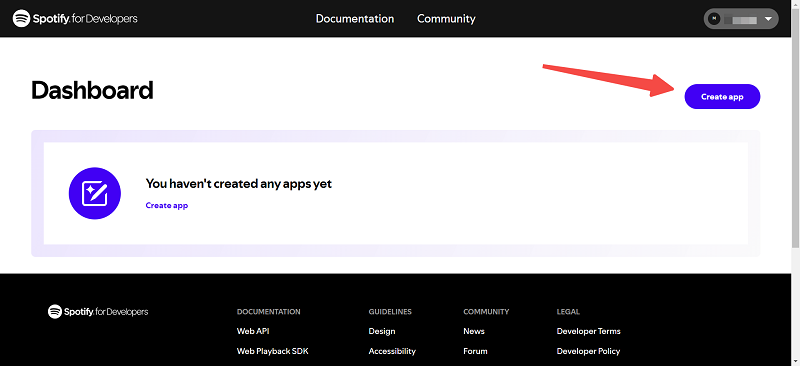Viewport: 800px width, 366px height.
Task: Open the News footer link
Action: (474, 331)
